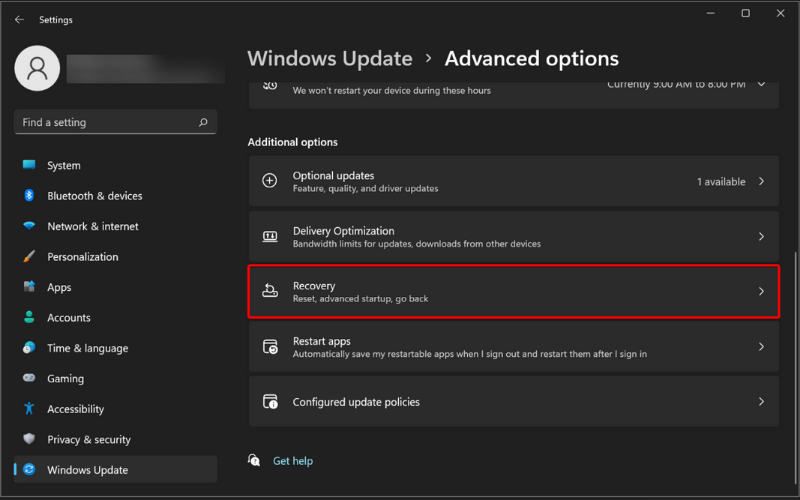
Task: Open Accessibility settings
Action: click(116, 409)
